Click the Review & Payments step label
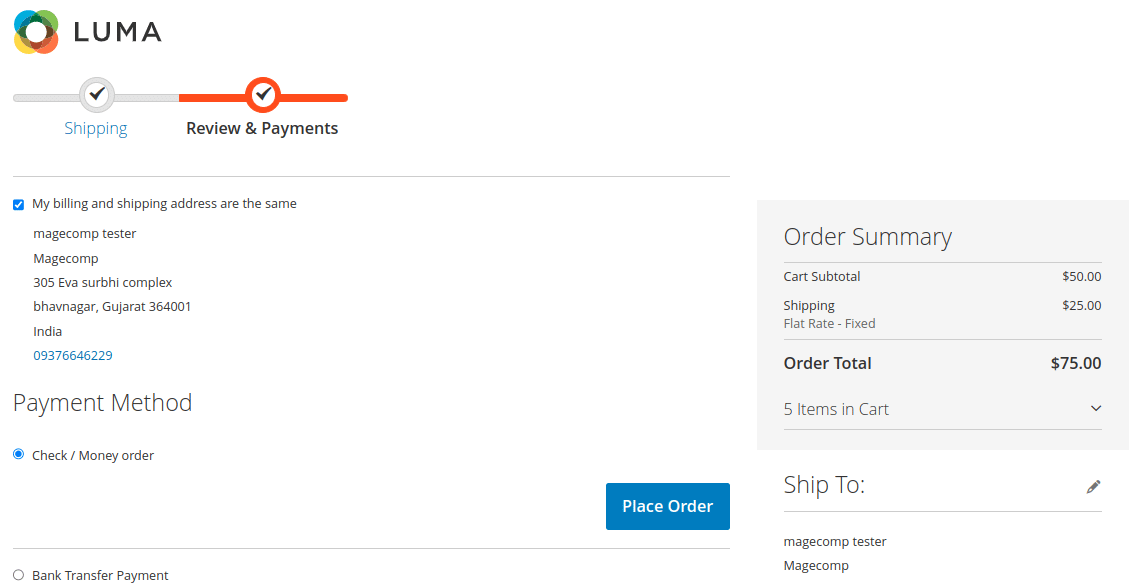1137x584 pixels. [x=262, y=128]
